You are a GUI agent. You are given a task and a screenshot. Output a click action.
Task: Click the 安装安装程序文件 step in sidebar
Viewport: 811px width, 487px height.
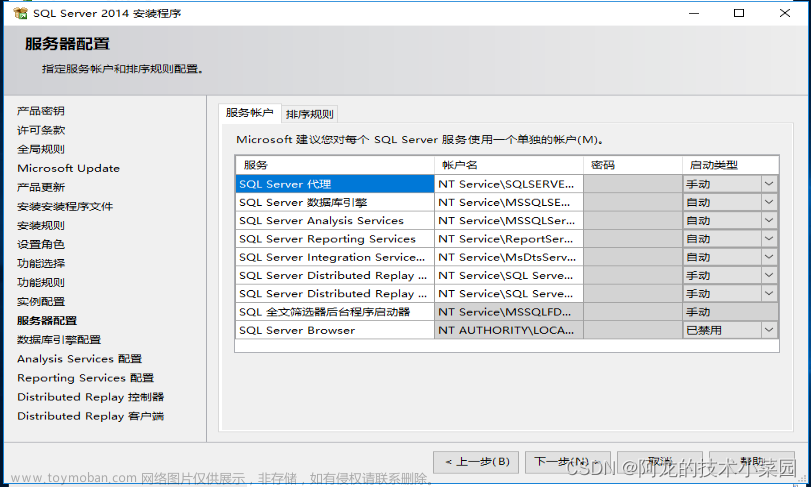click(x=65, y=206)
